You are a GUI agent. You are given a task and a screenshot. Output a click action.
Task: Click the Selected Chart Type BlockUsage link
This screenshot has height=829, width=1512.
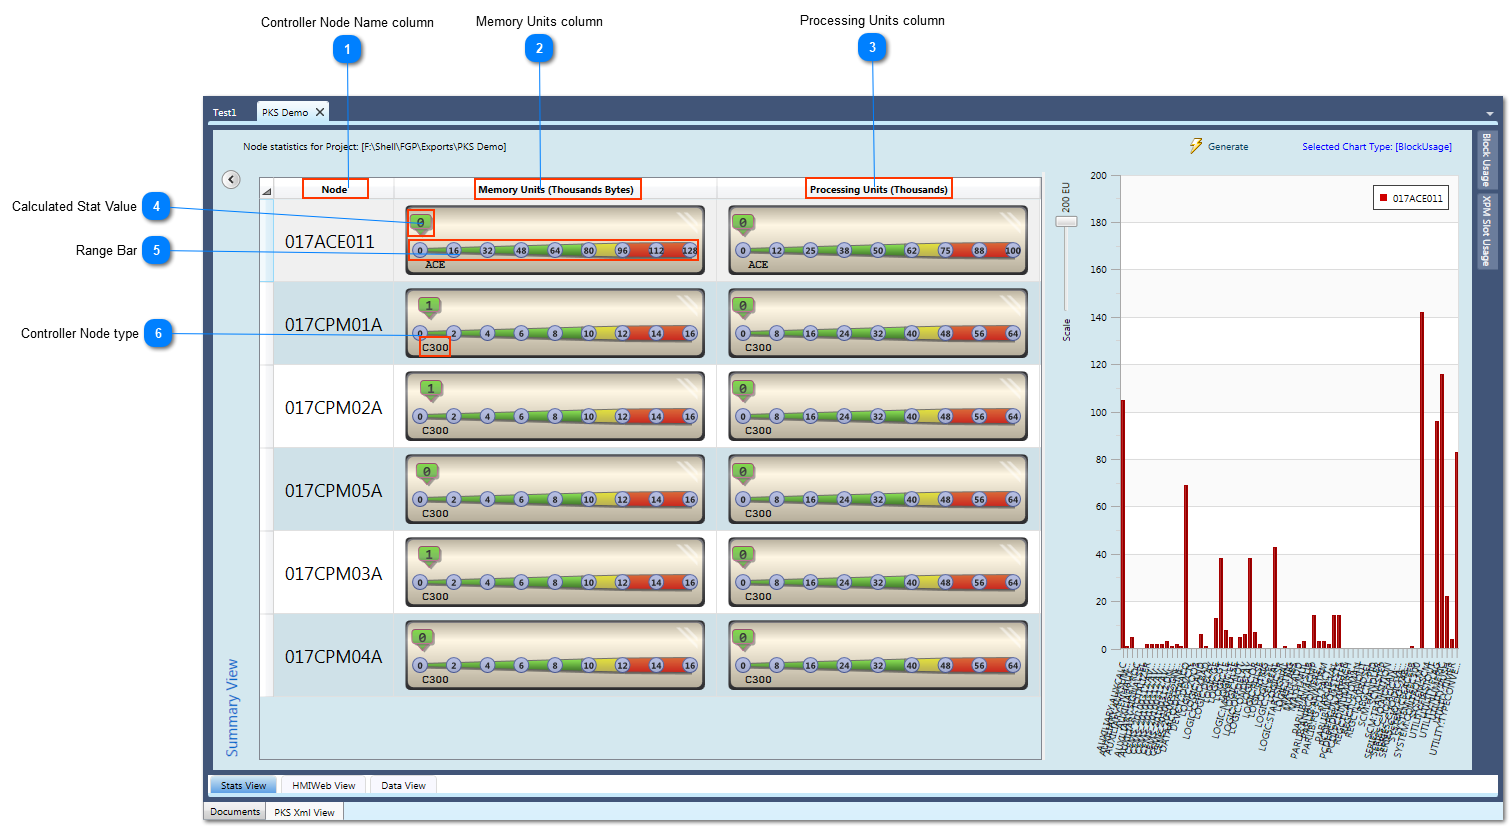pos(1377,147)
